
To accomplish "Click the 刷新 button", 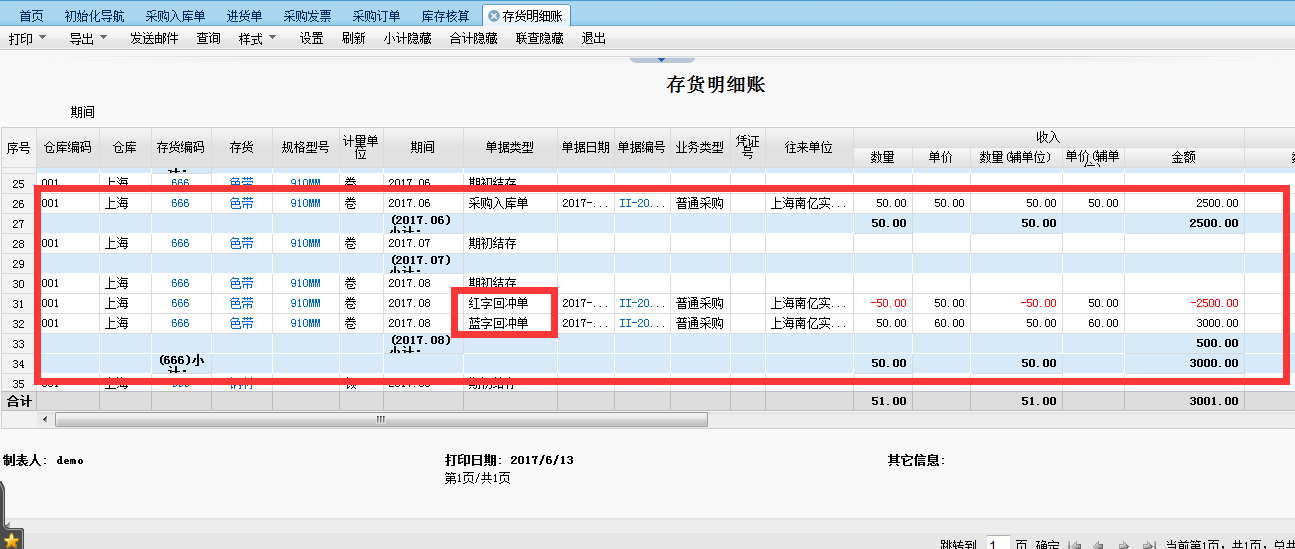I will (x=353, y=39).
